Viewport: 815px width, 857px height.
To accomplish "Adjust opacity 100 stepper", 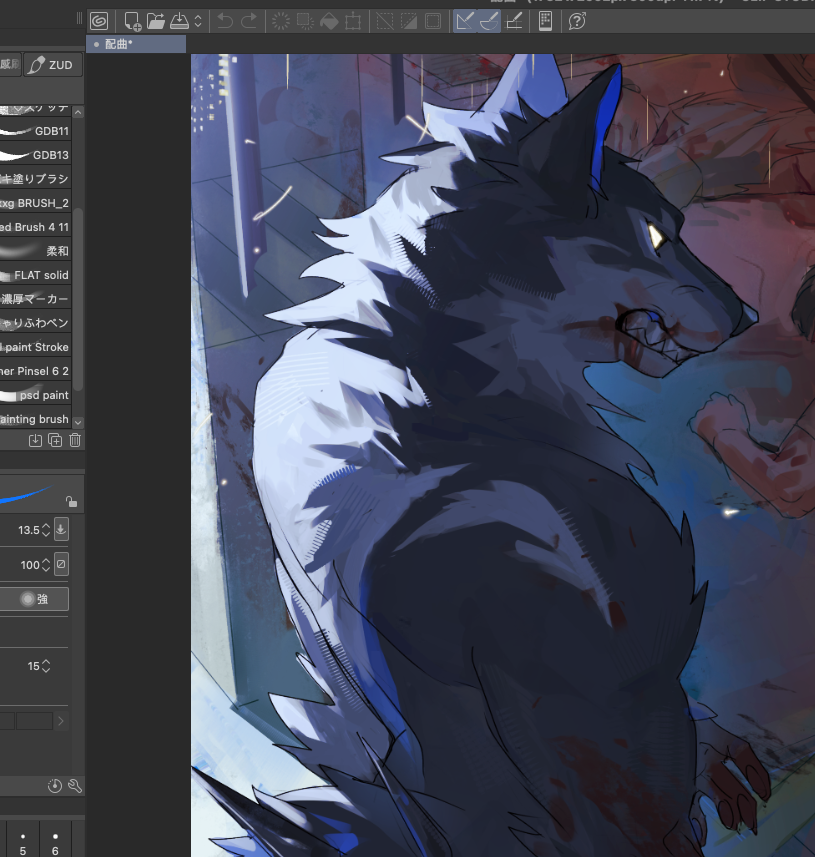I will tap(46, 565).
